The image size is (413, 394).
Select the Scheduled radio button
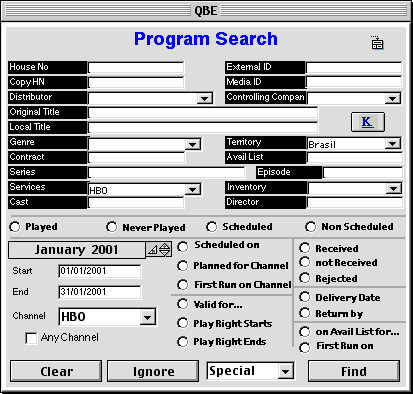pos(211,227)
